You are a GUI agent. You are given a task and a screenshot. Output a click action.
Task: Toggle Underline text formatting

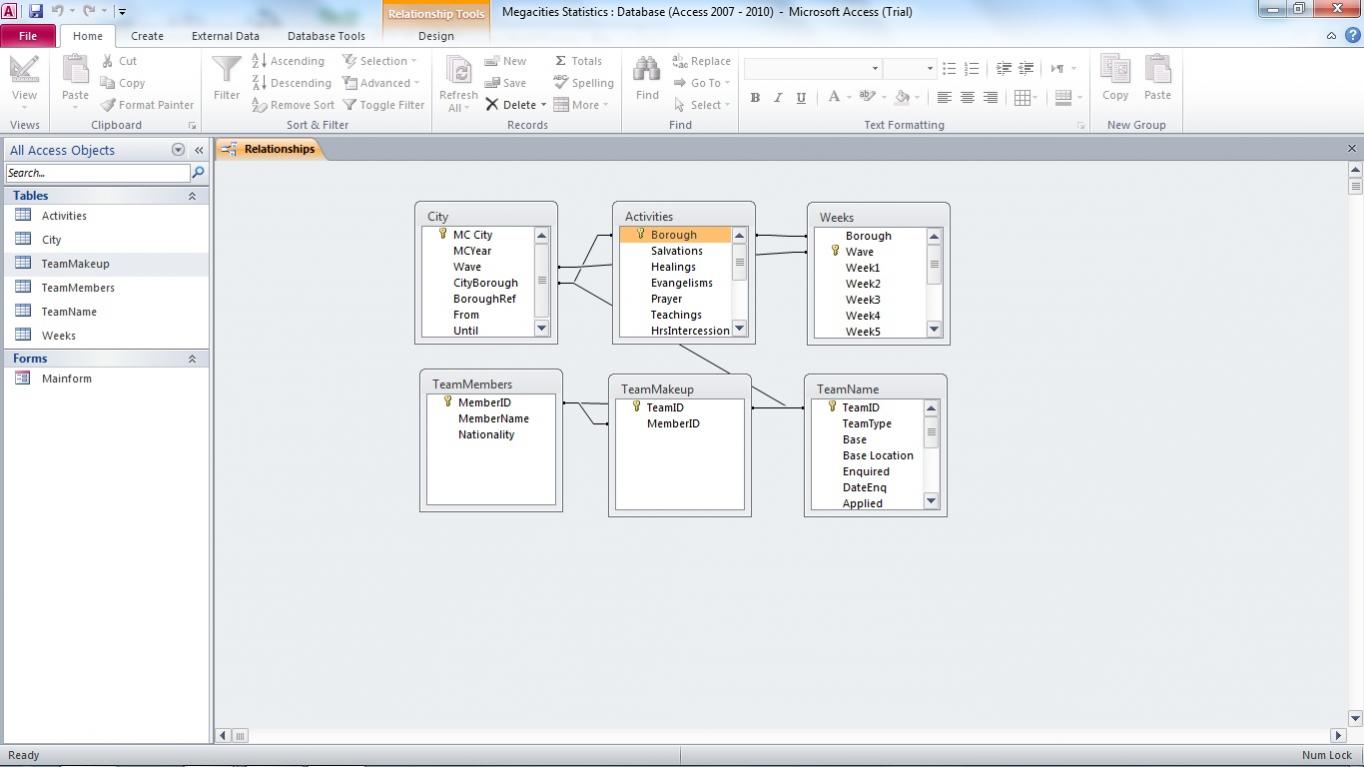point(801,98)
